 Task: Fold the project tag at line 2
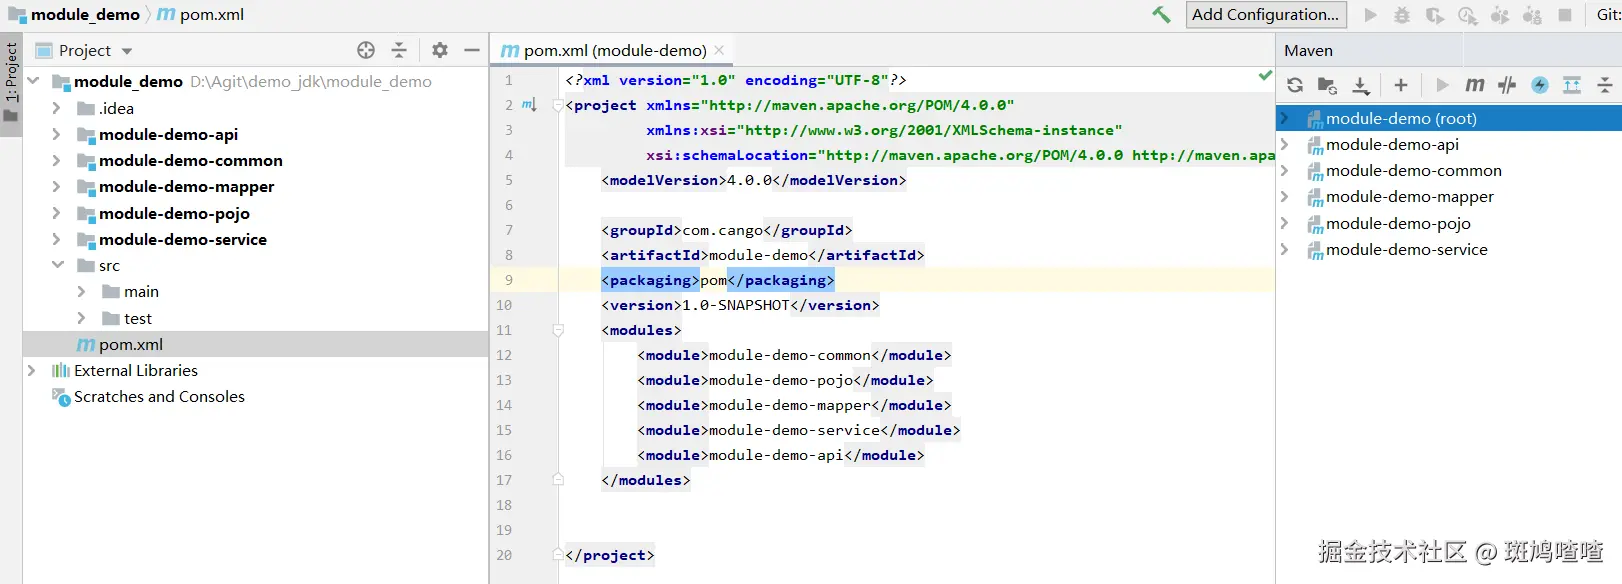click(558, 105)
